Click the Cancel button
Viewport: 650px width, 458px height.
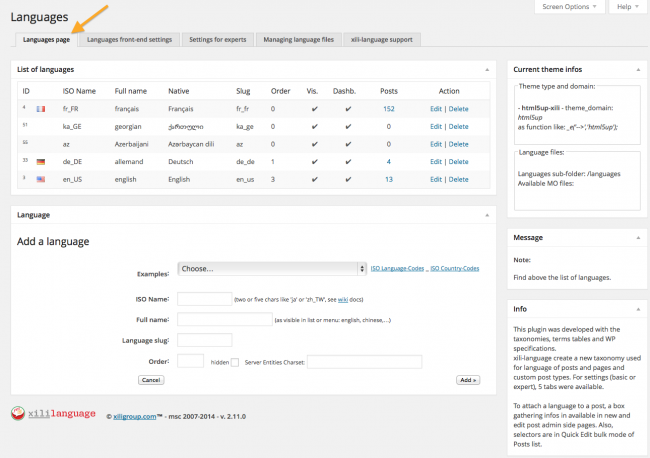click(x=151, y=380)
